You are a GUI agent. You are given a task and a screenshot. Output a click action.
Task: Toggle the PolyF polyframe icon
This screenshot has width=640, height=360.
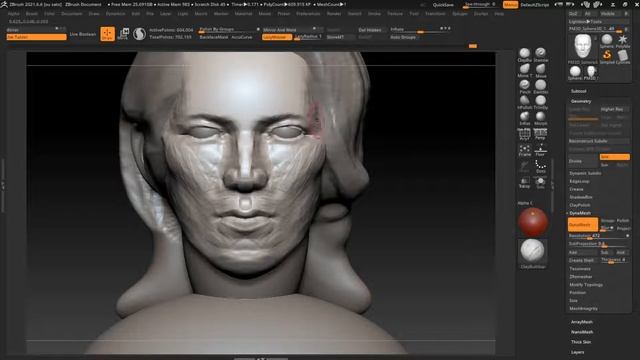tap(524, 134)
